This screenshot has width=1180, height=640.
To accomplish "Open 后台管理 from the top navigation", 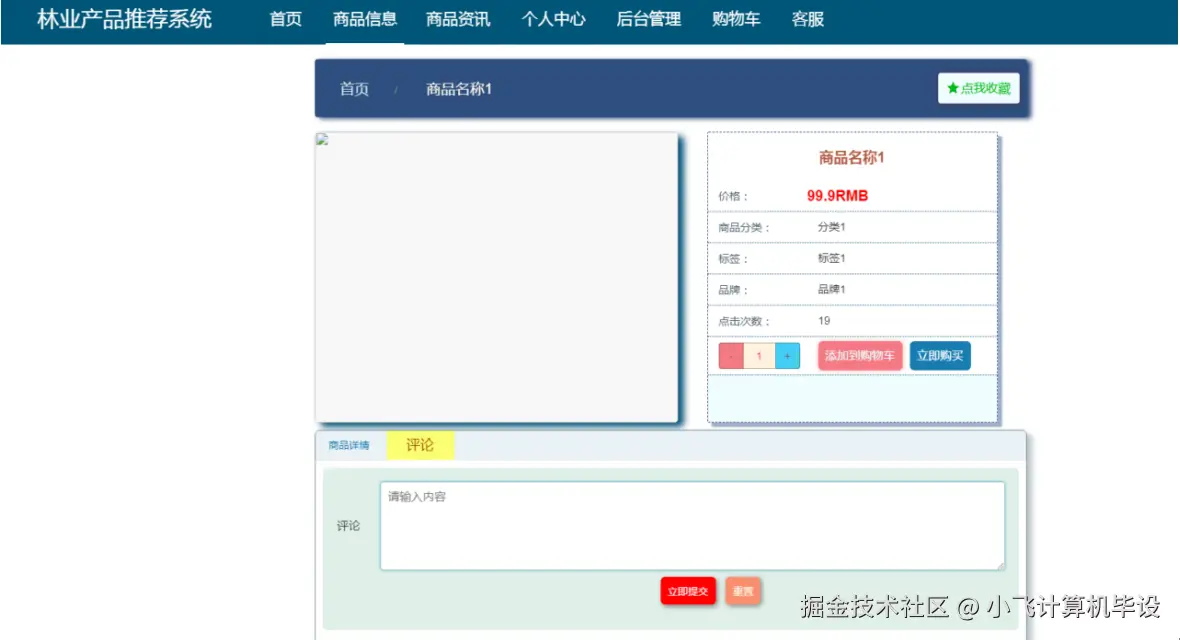I will (x=649, y=20).
